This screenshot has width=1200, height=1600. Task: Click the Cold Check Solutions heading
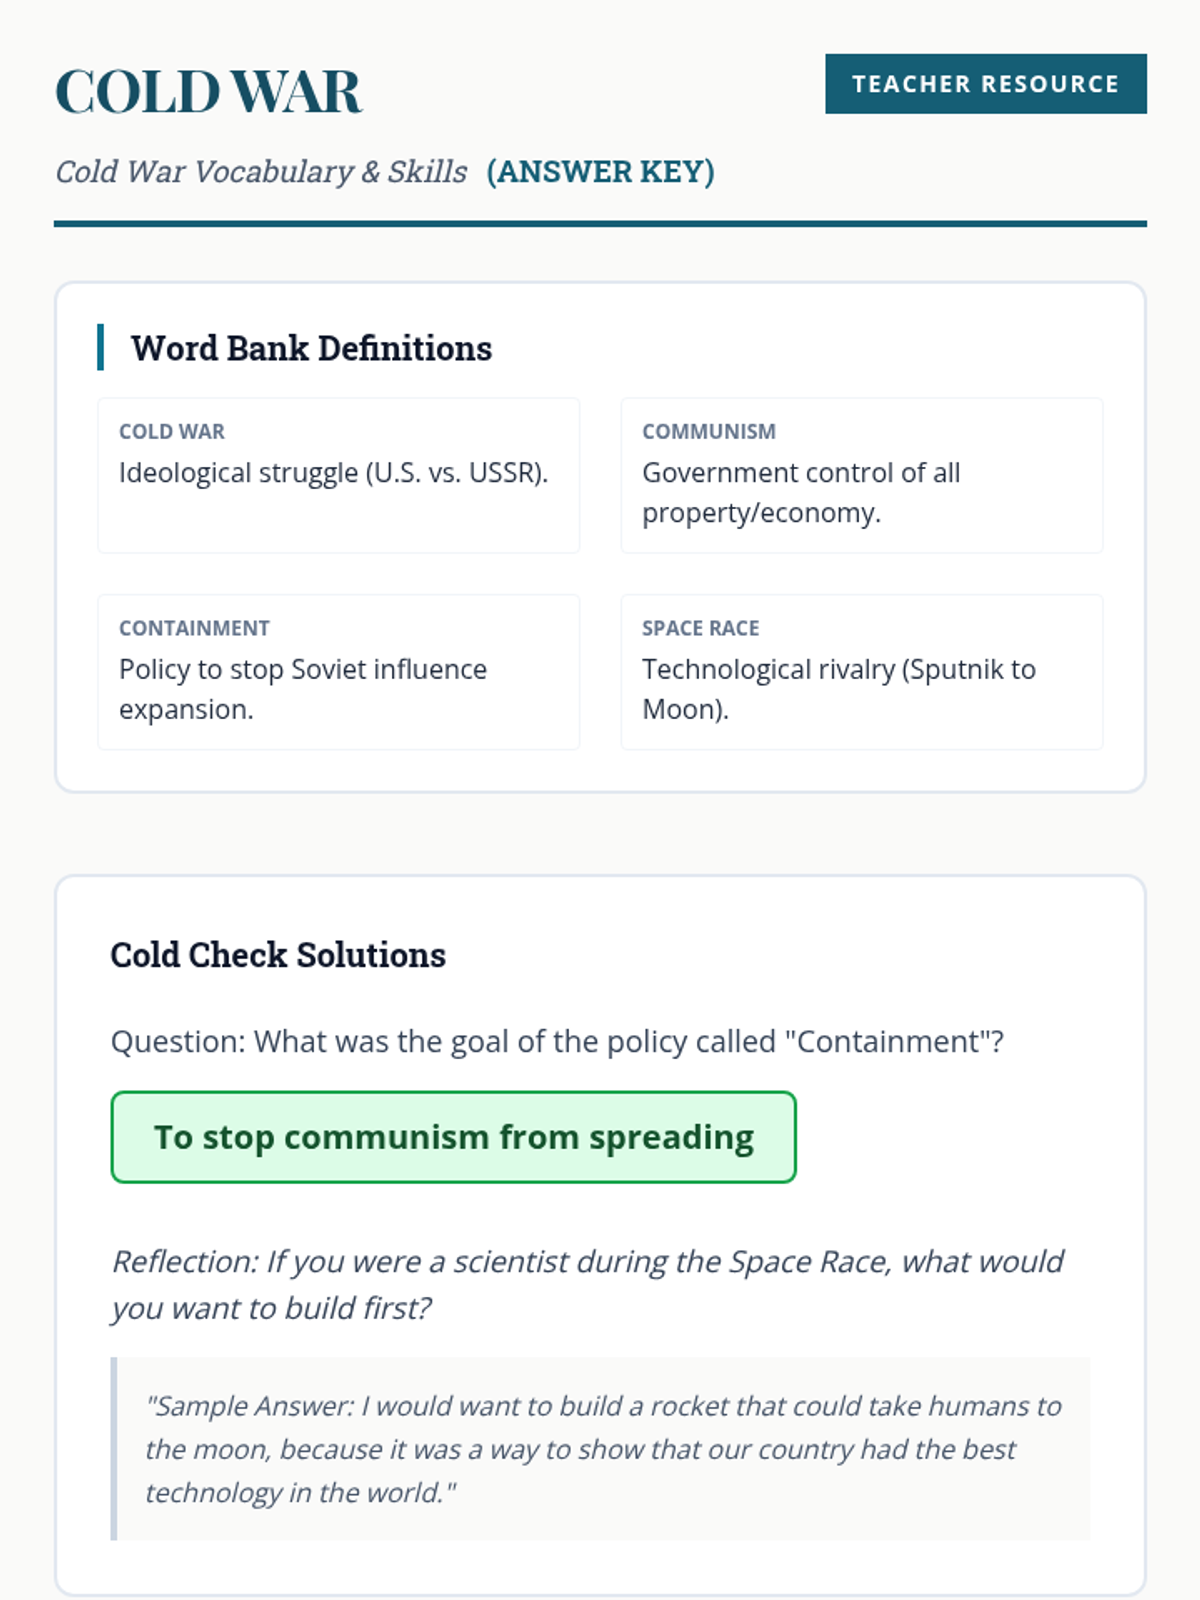278,955
